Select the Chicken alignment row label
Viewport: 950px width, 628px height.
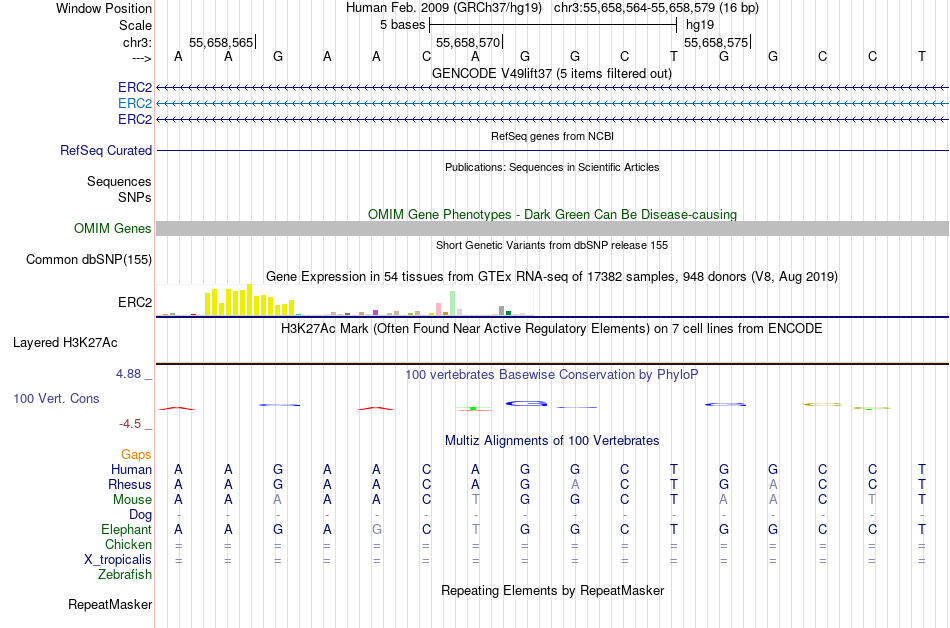click(x=128, y=544)
